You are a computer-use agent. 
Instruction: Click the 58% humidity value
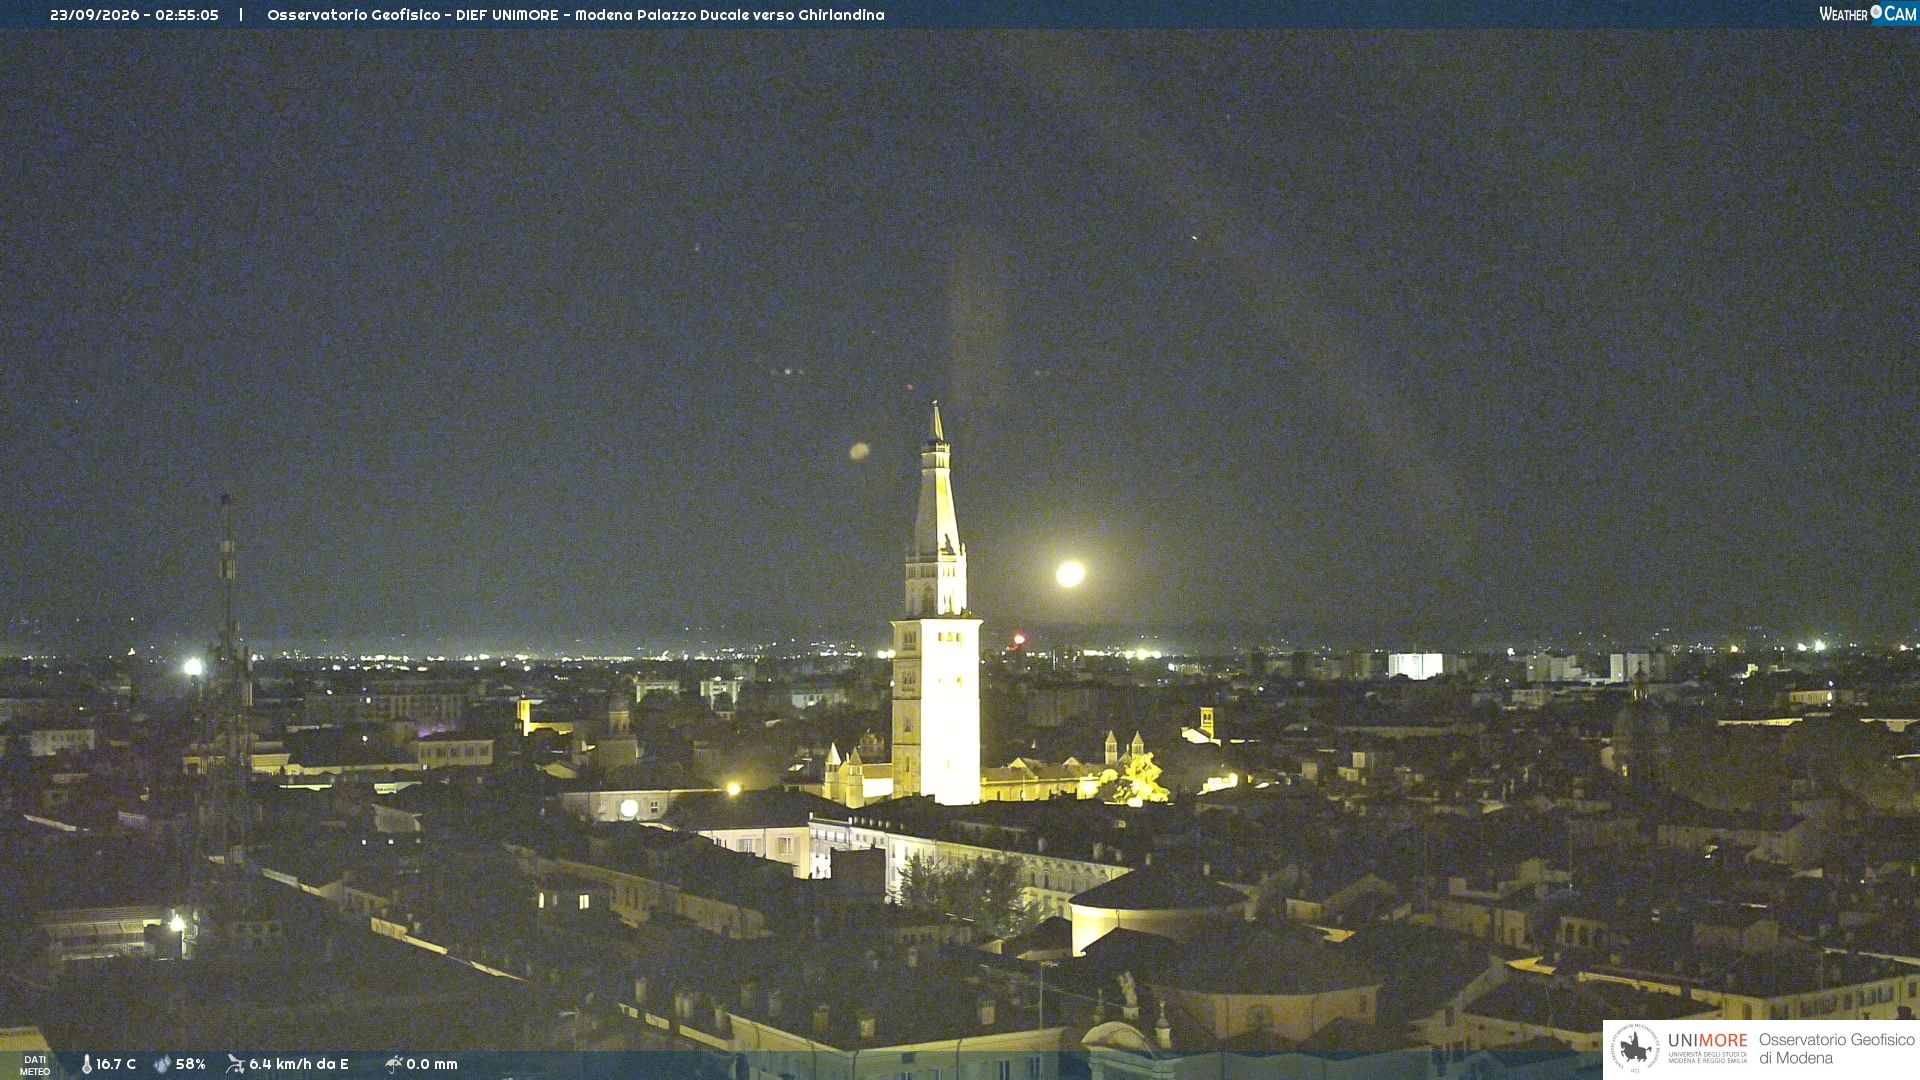191,1064
